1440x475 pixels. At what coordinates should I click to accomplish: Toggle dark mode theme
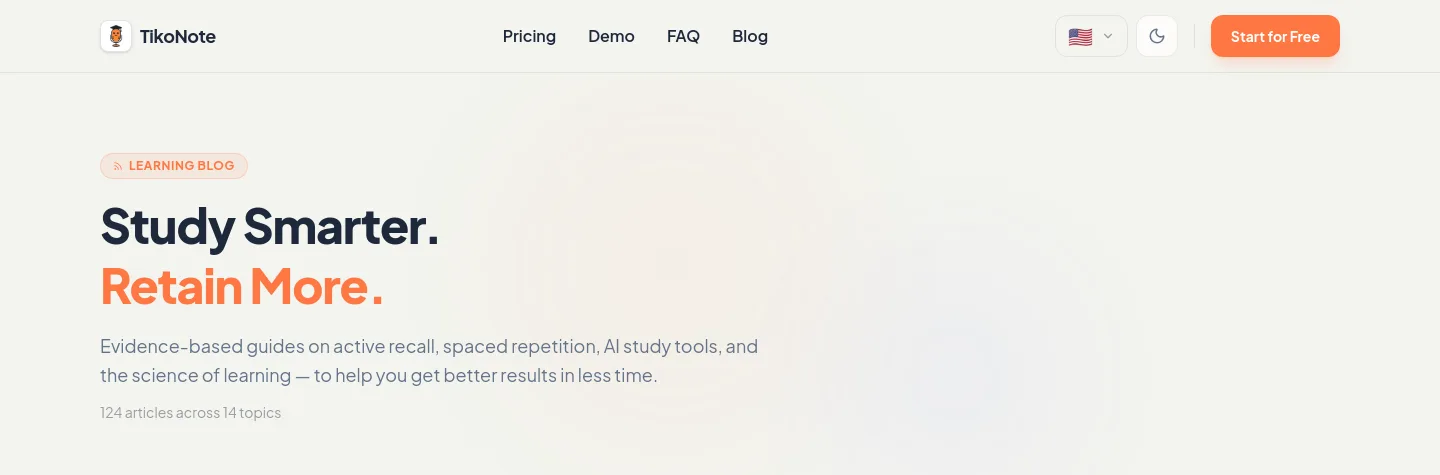[x=1157, y=37]
